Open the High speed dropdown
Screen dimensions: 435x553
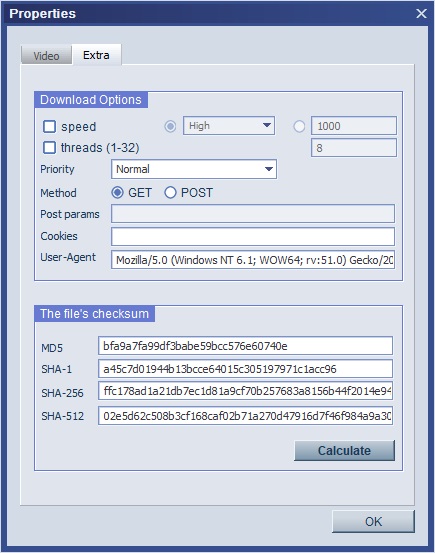229,126
